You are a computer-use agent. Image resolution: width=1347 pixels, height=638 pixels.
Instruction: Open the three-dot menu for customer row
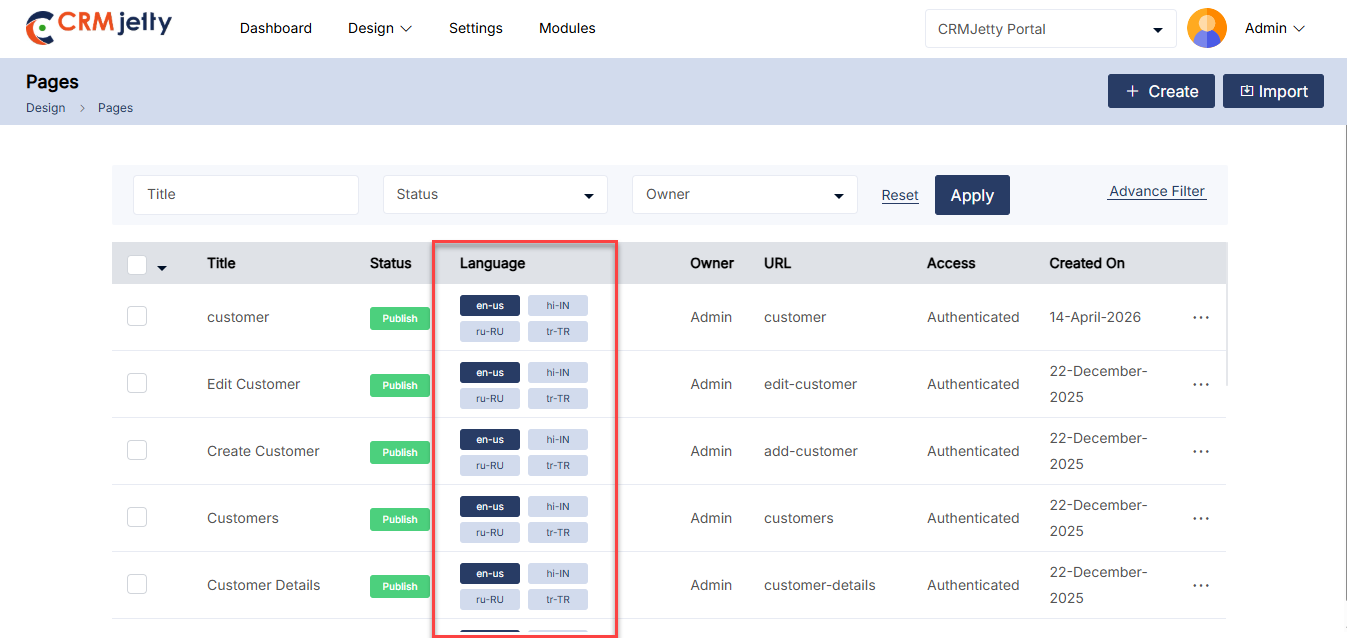tap(1200, 317)
